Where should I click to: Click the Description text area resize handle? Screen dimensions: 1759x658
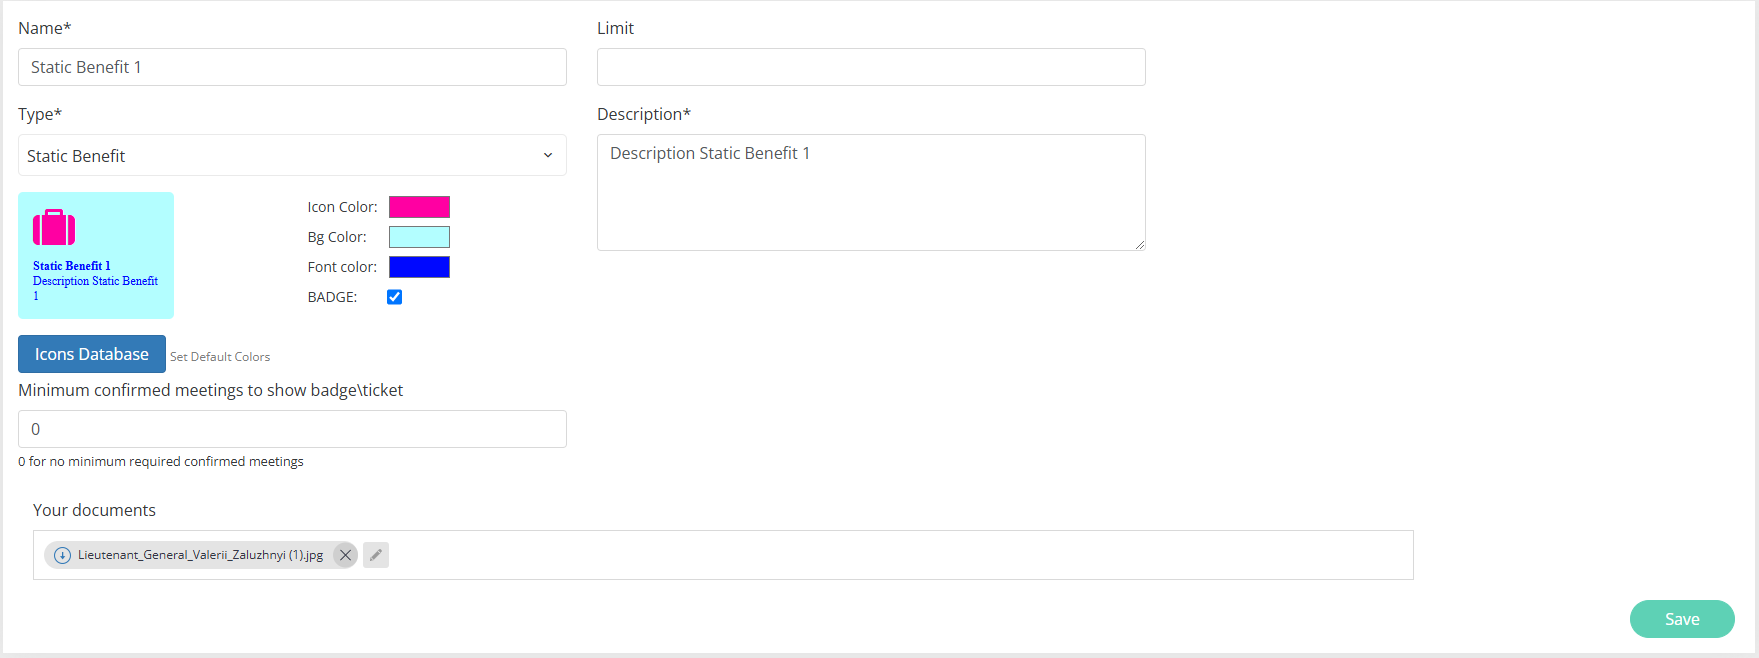point(1140,245)
